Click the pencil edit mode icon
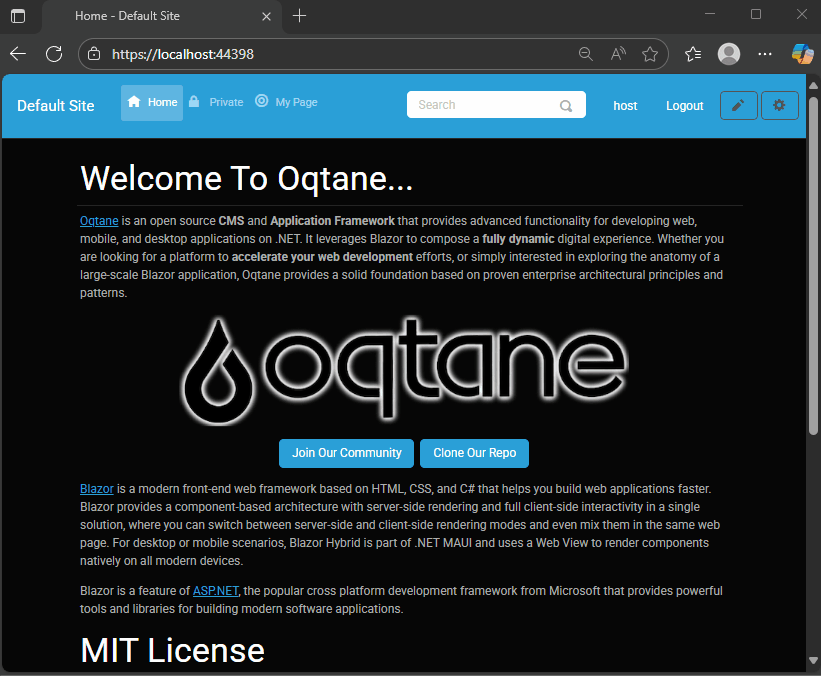Viewport: 821px width, 676px height. coord(738,105)
